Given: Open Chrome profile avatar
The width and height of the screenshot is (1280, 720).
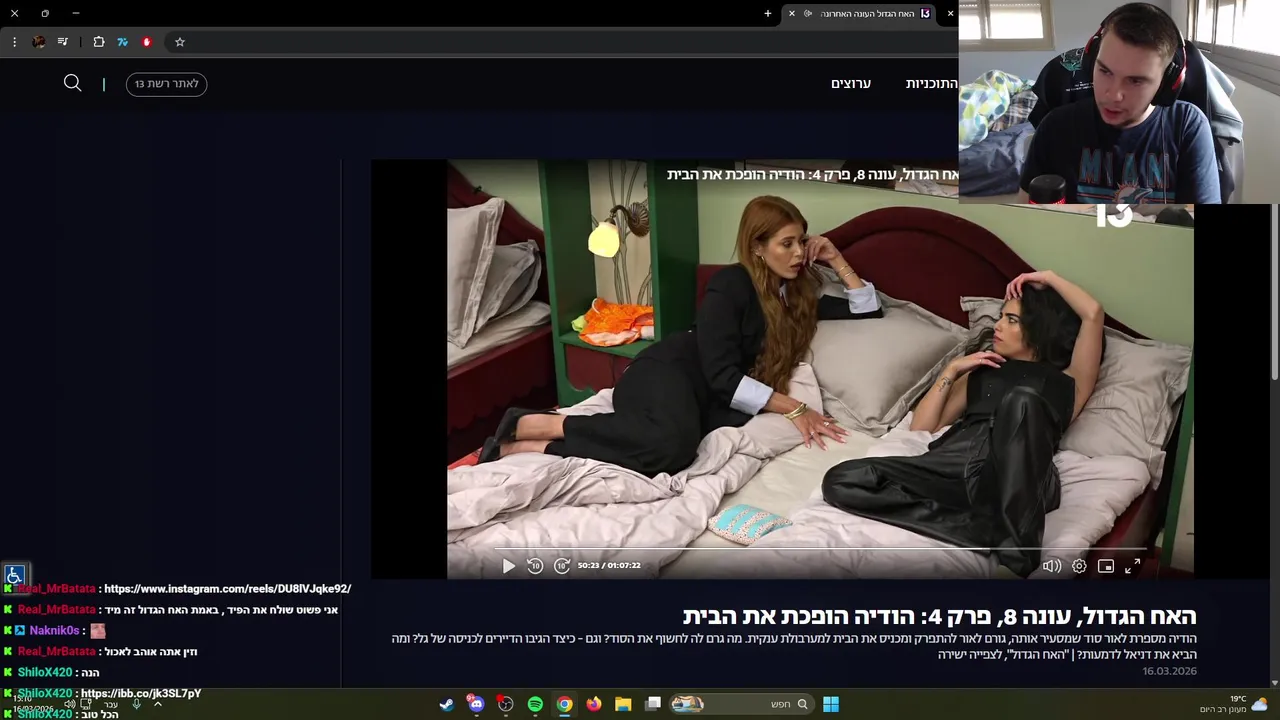Looking at the screenshot, I should (38, 42).
